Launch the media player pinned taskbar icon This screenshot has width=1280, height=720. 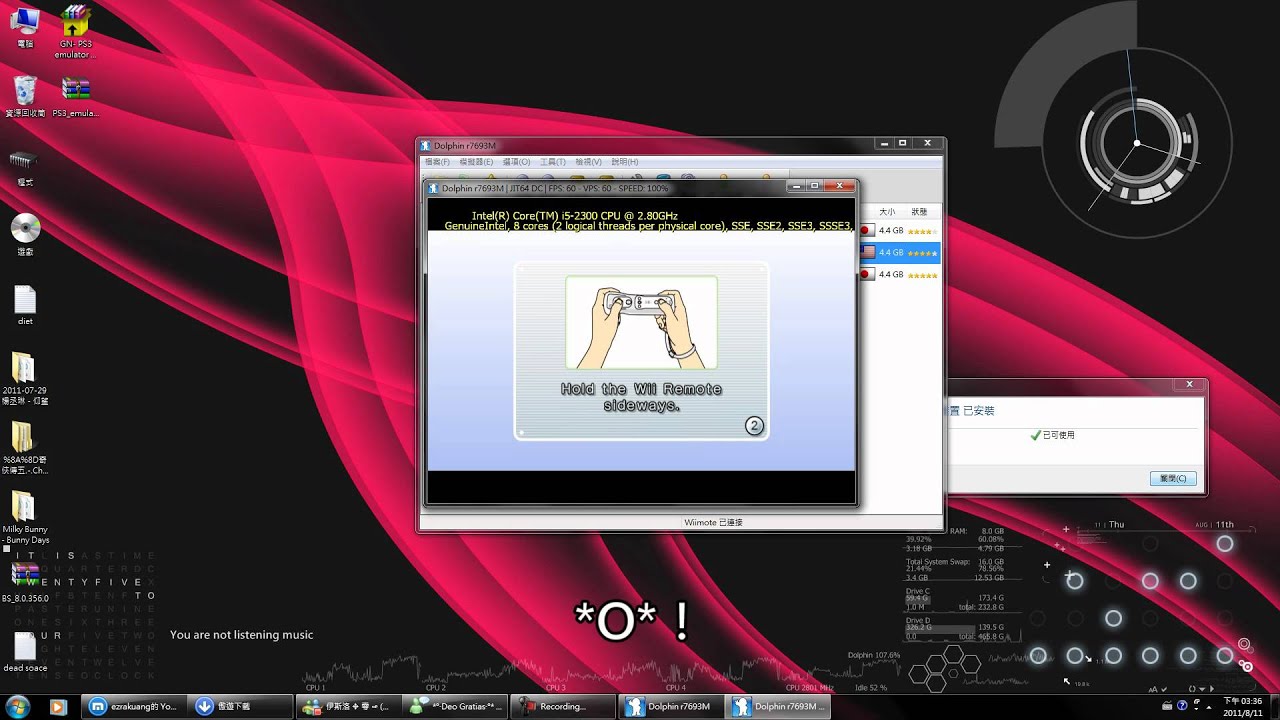(58, 706)
